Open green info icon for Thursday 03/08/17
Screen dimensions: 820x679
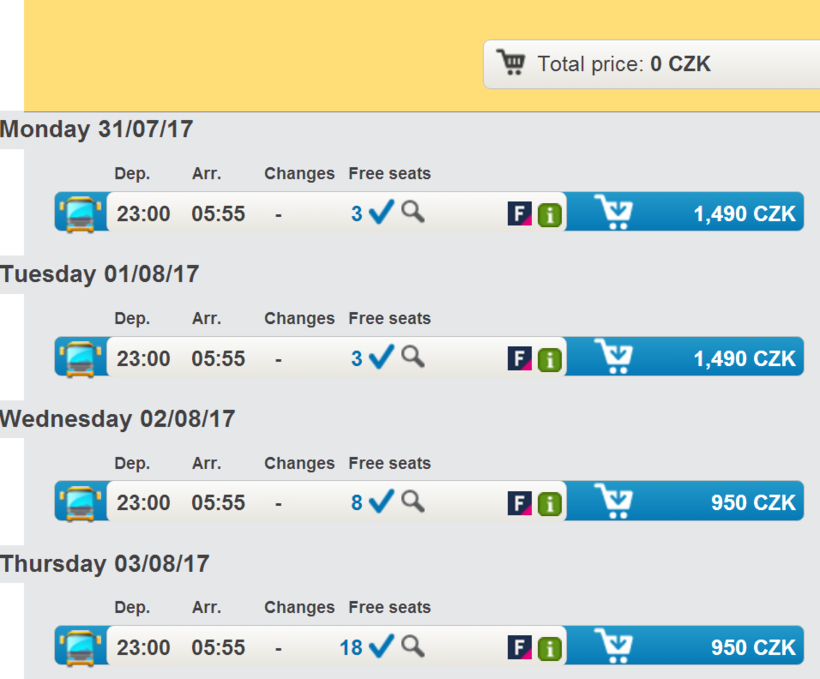click(549, 648)
